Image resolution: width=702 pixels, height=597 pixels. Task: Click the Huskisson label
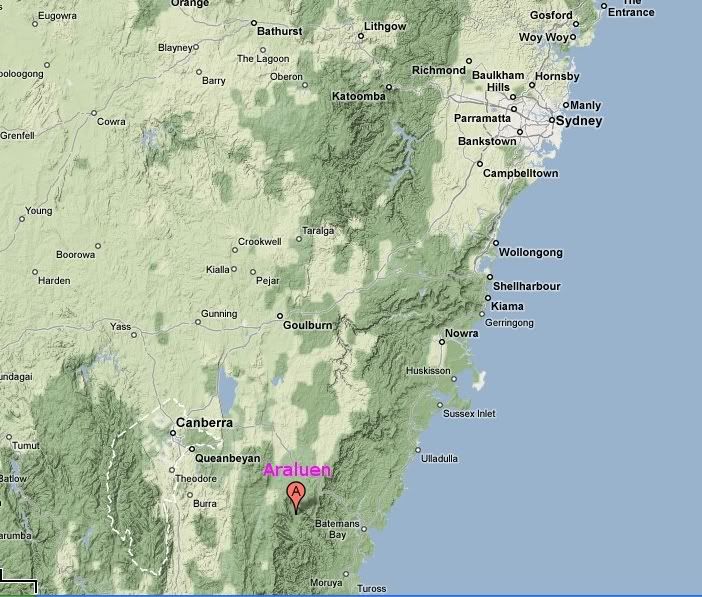(428, 371)
